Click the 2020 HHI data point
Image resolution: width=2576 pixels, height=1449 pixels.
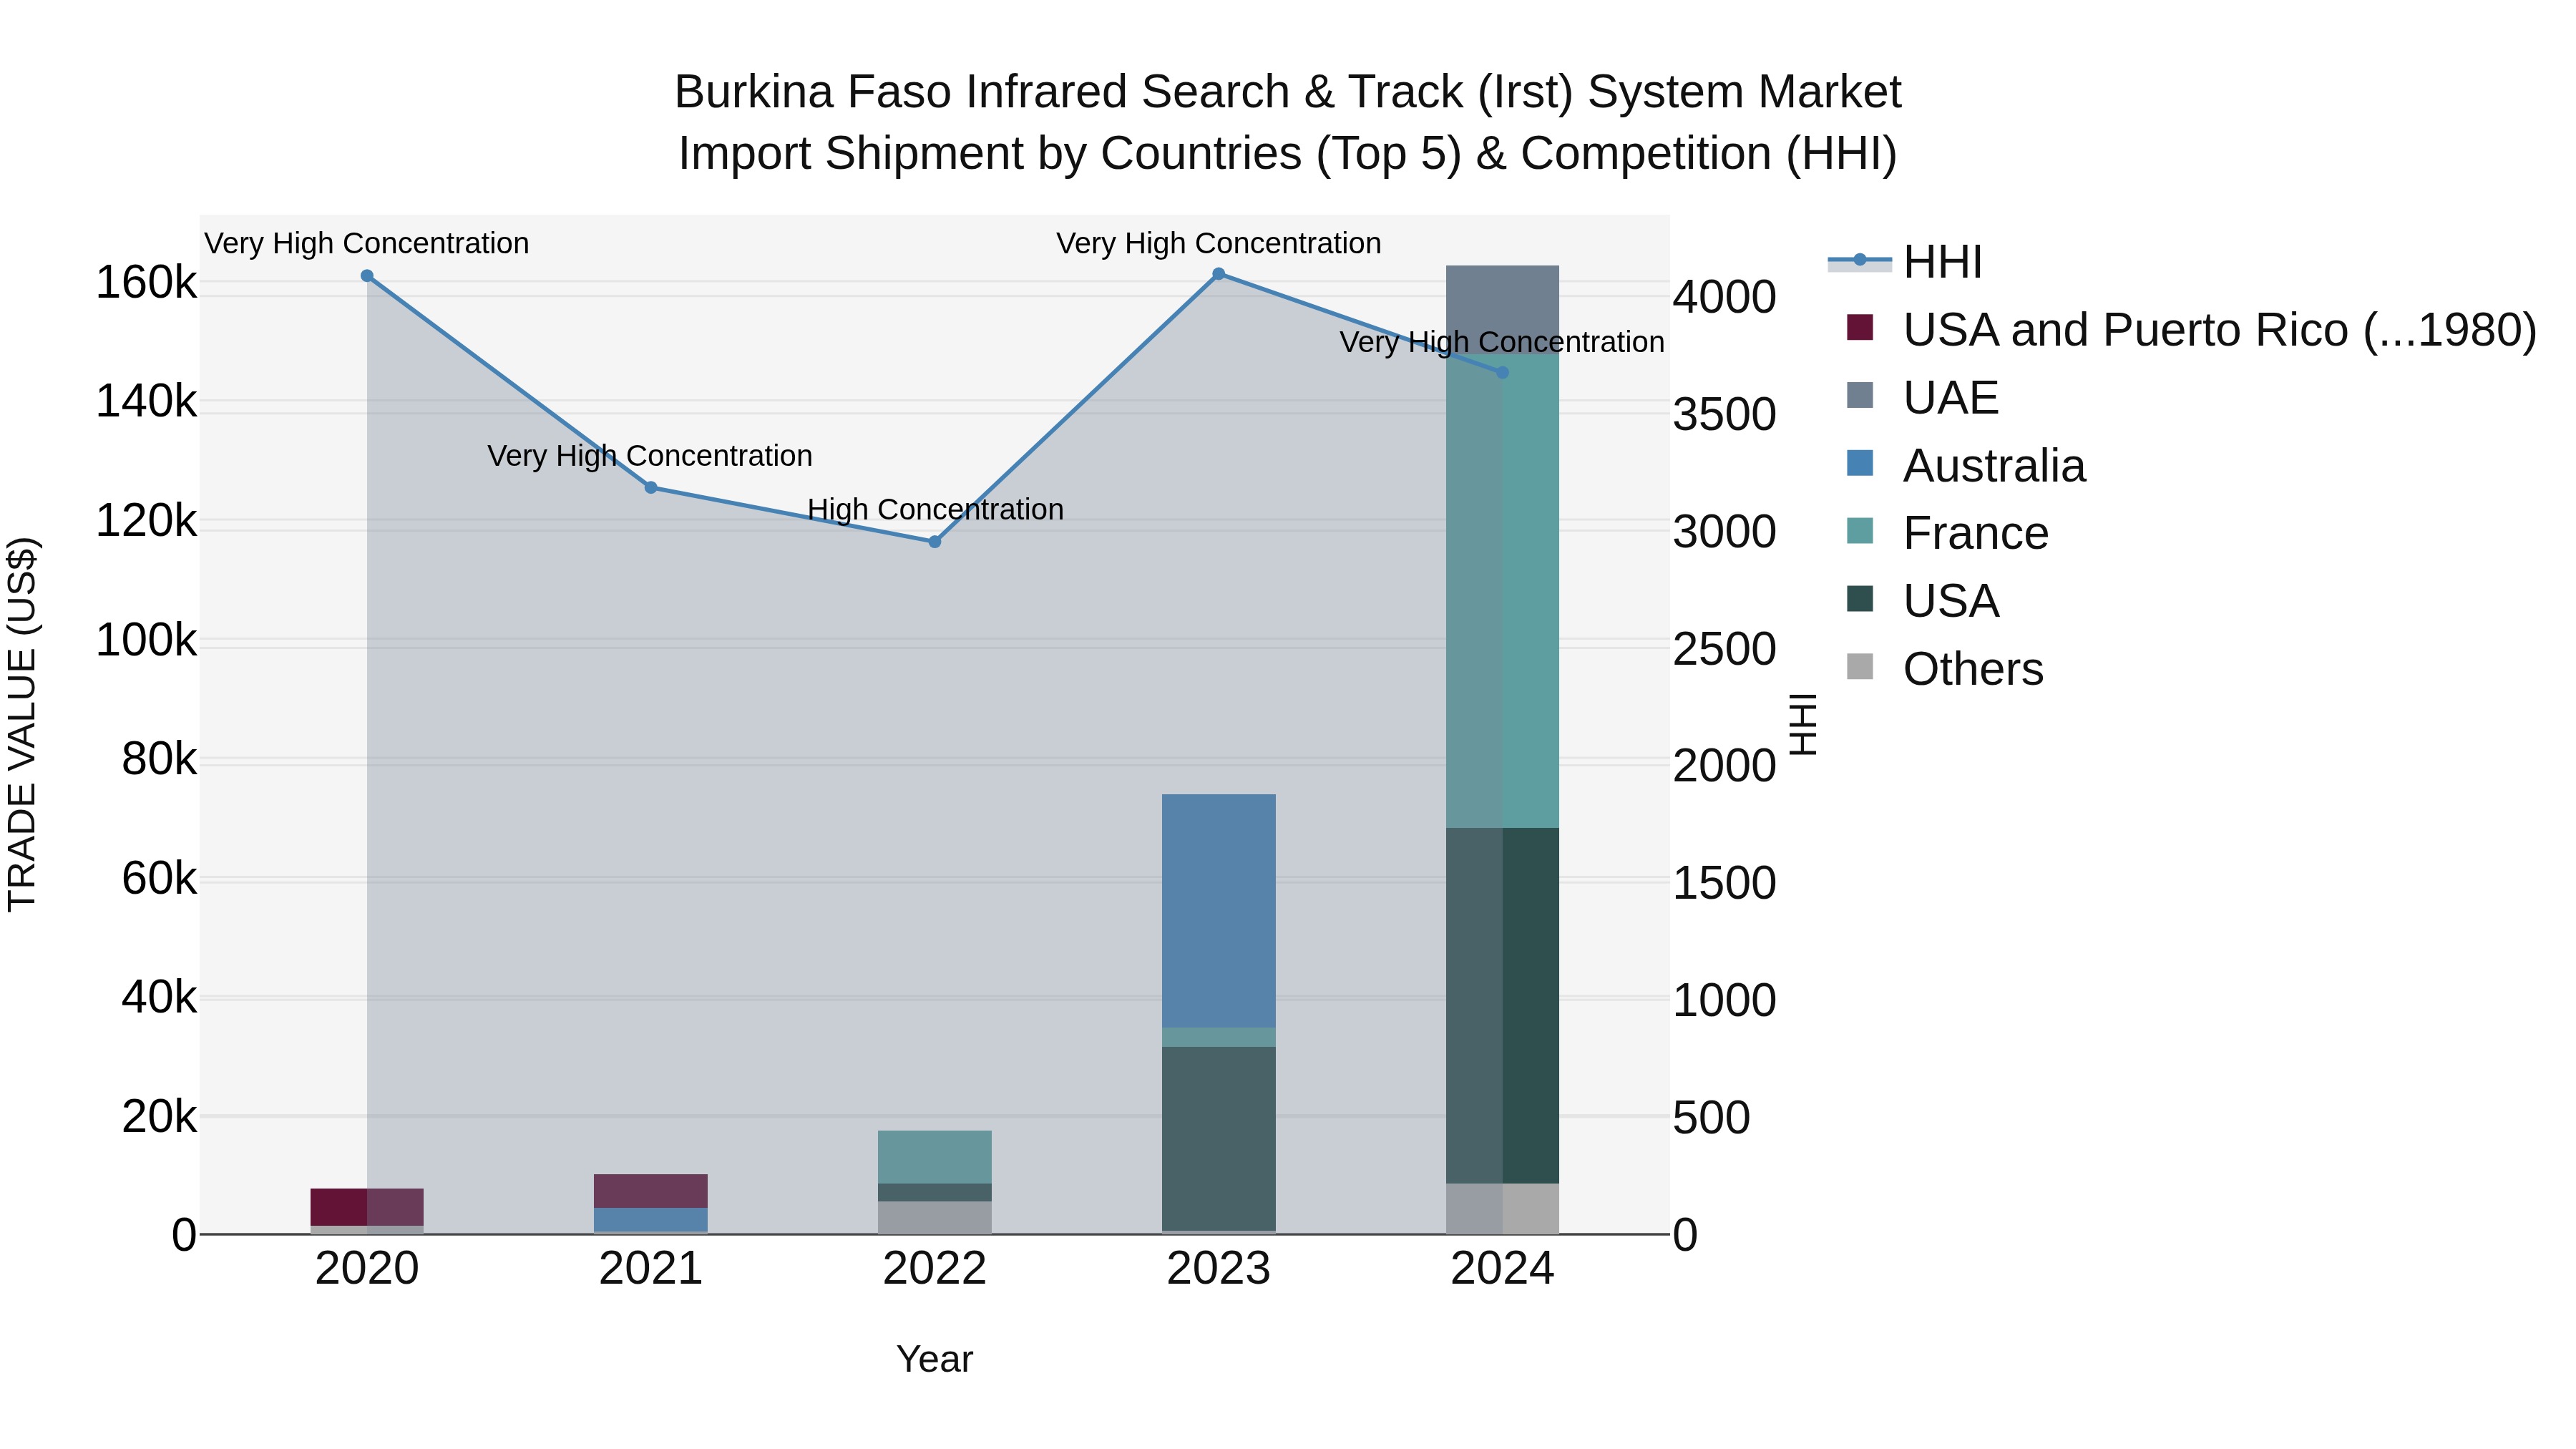(x=367, y=276)
